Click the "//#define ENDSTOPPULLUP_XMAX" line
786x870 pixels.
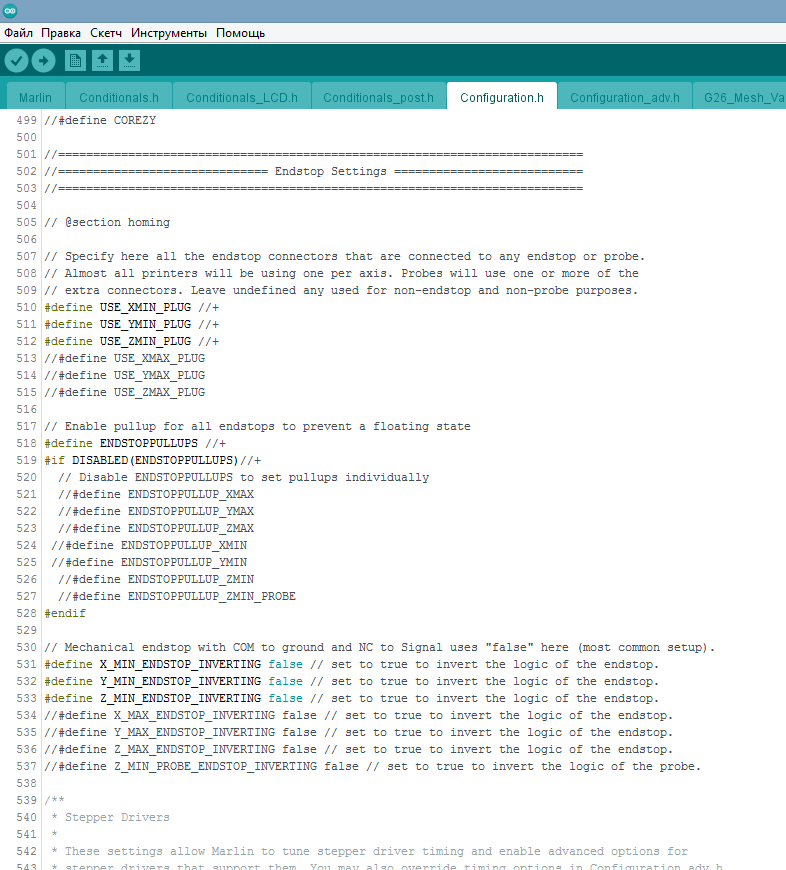tap(156, 494)
